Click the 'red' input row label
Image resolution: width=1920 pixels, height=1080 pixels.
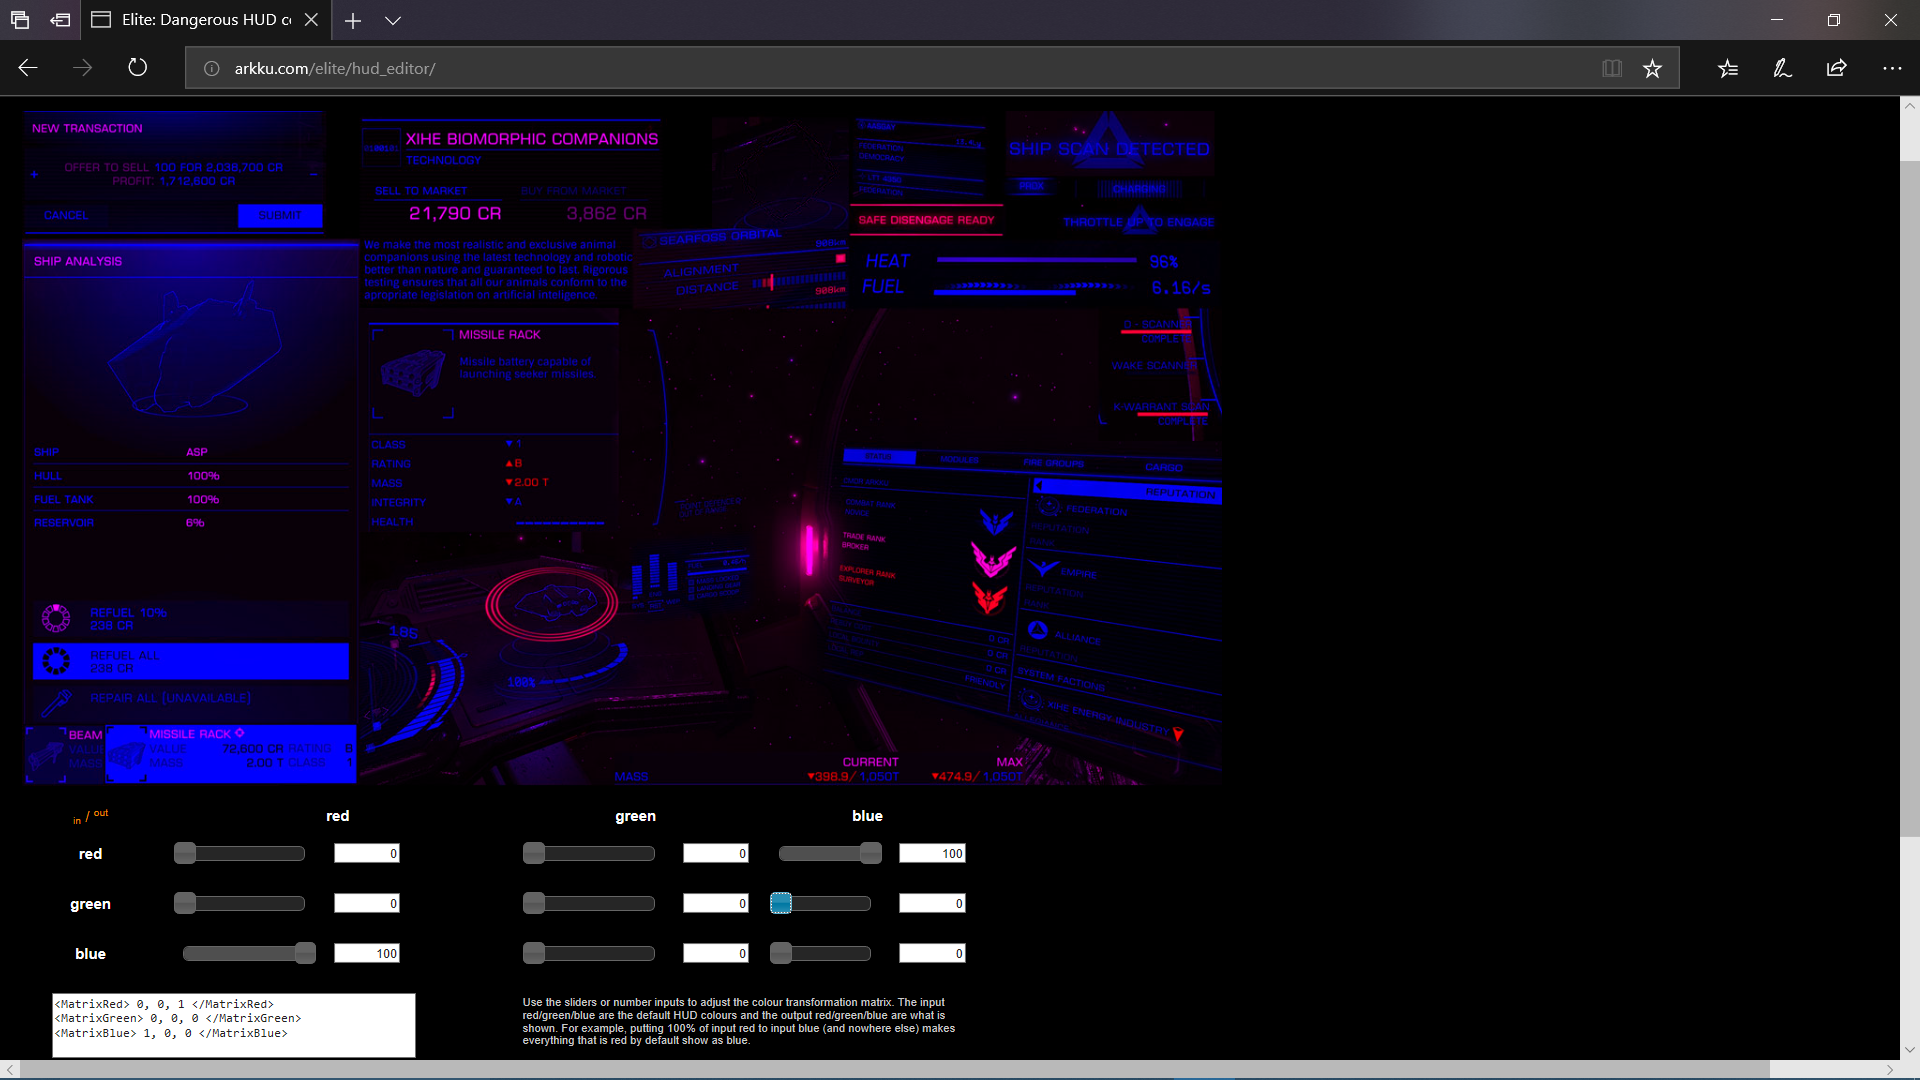[90, 854]
